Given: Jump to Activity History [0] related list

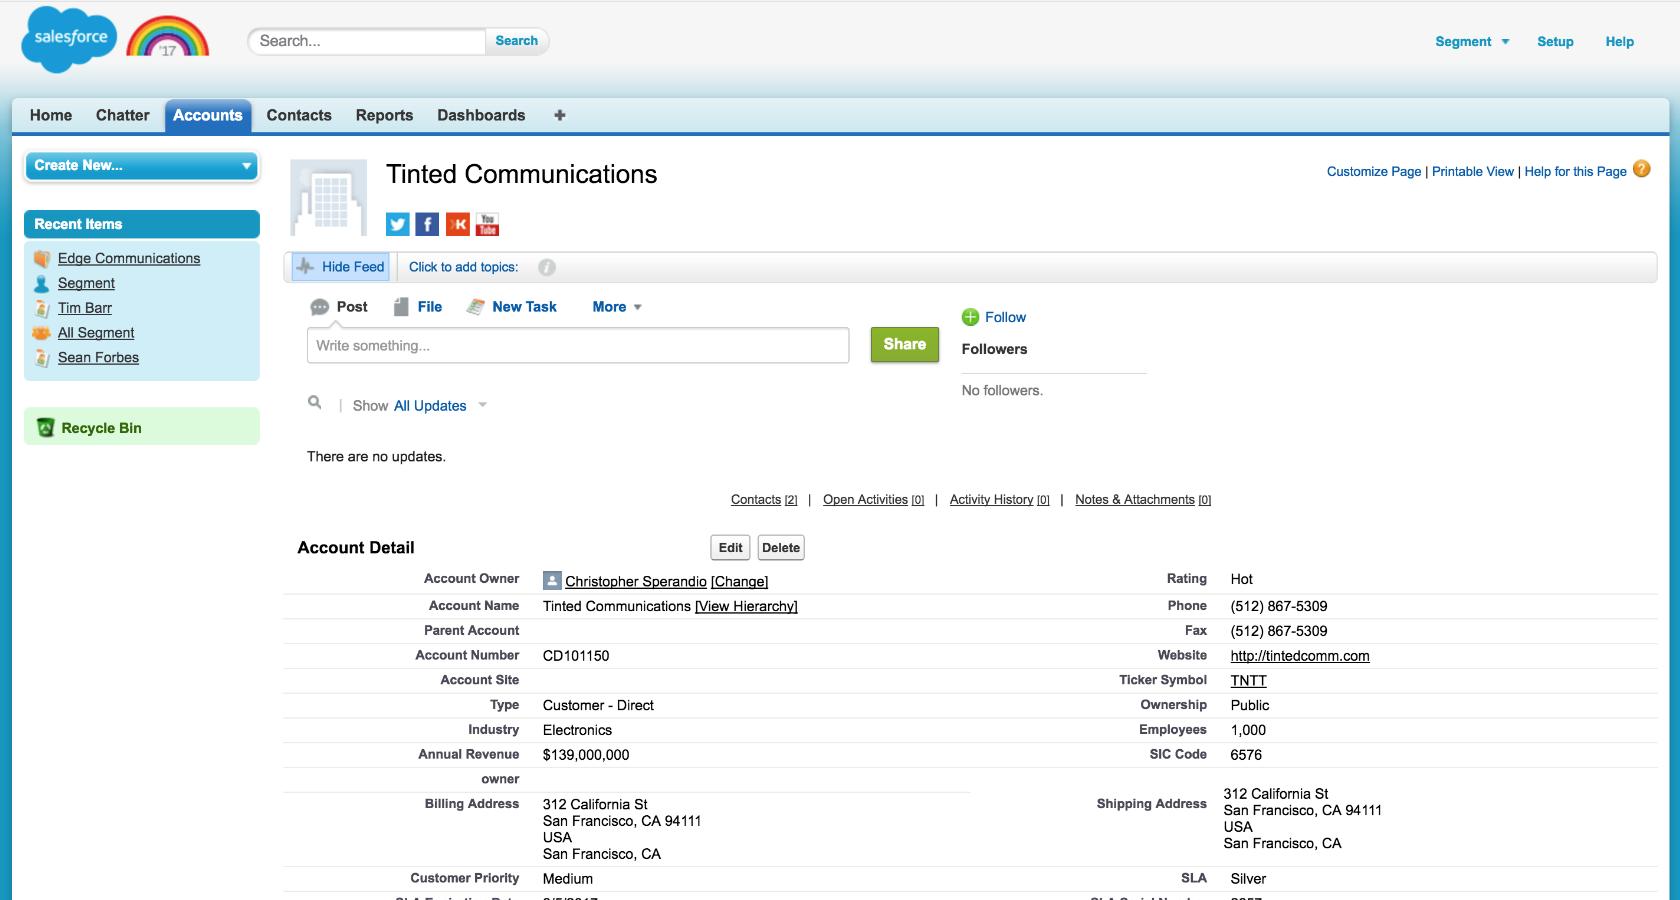Looking at the screenshot, I should pyautogui.click(x=999, y=500).
